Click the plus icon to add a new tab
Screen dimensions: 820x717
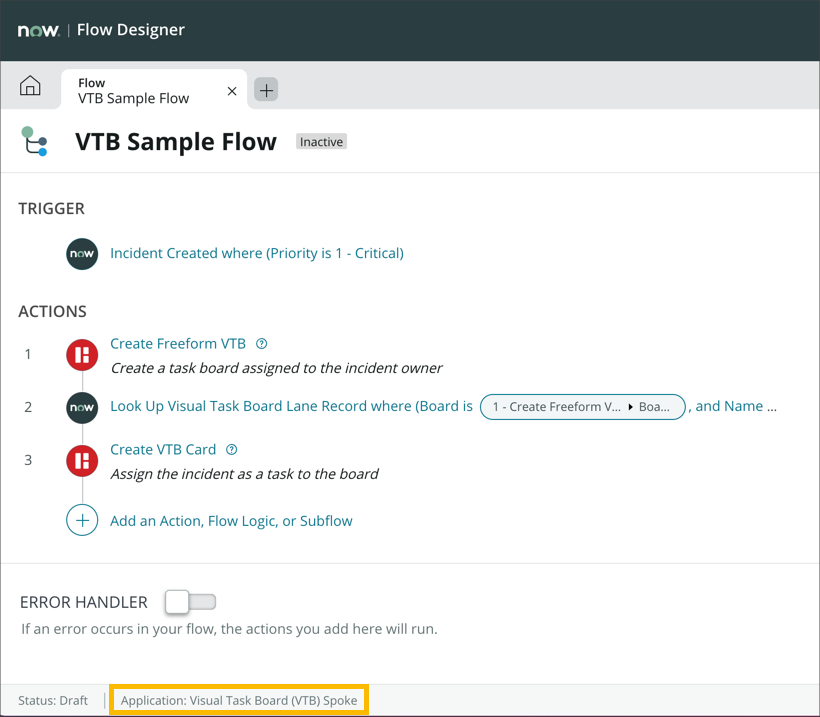point(266,89)
